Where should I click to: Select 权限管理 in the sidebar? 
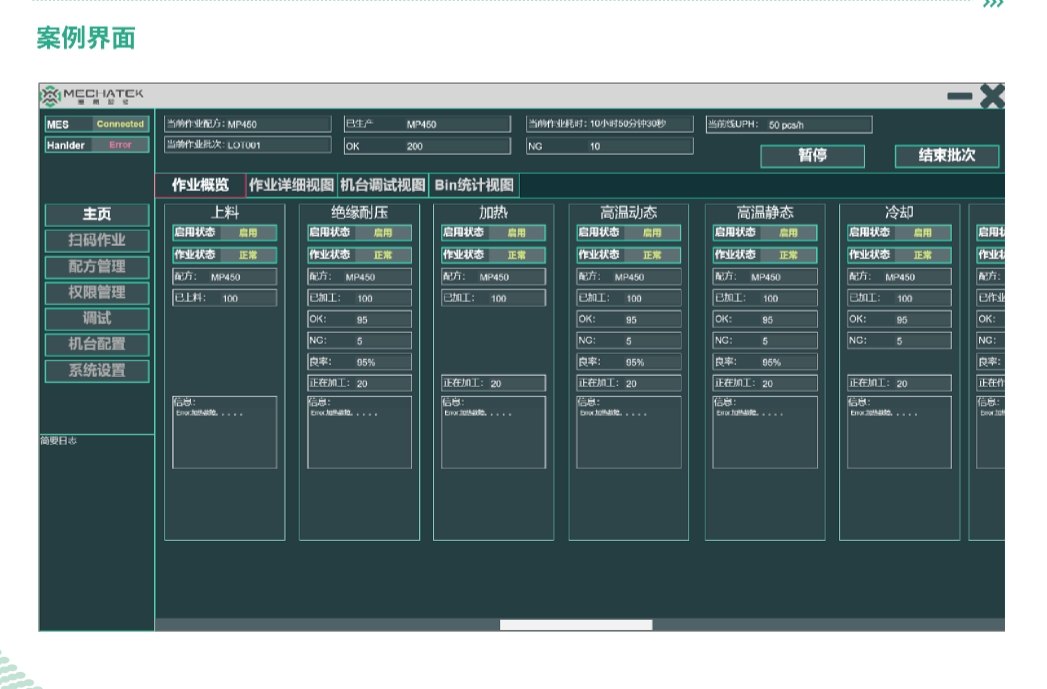(96, 293)
